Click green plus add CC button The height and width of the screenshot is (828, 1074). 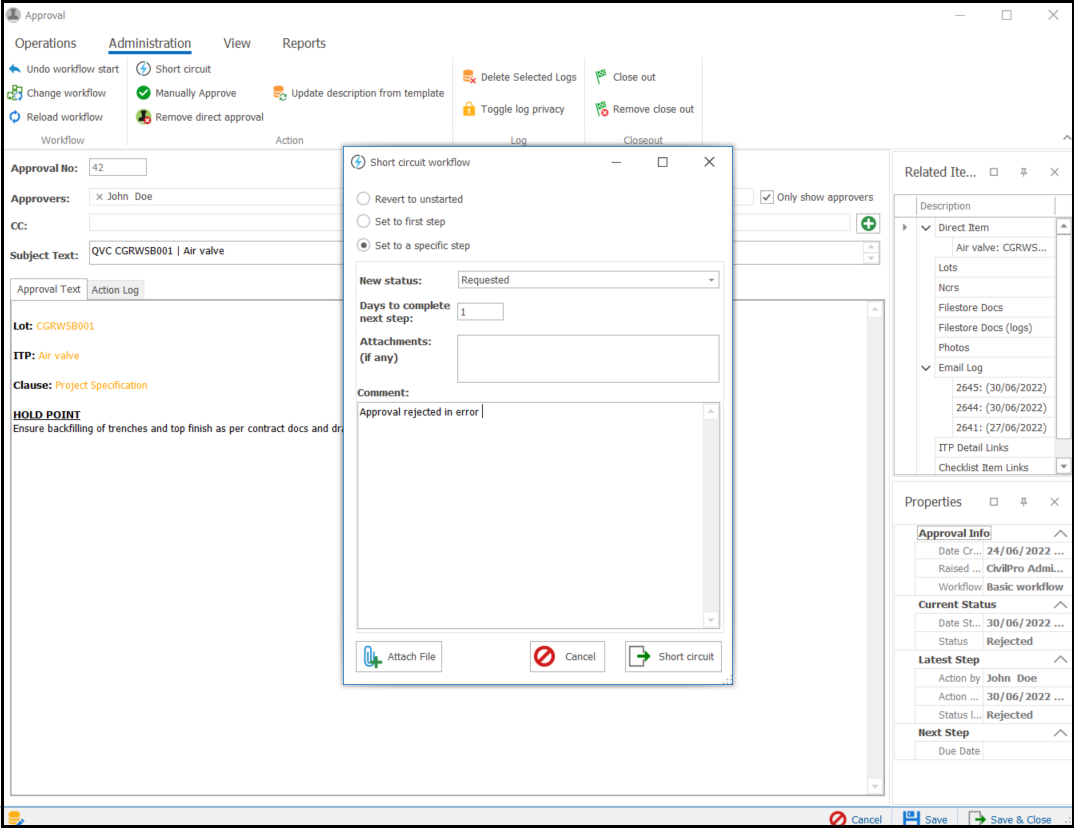(869, 223)
